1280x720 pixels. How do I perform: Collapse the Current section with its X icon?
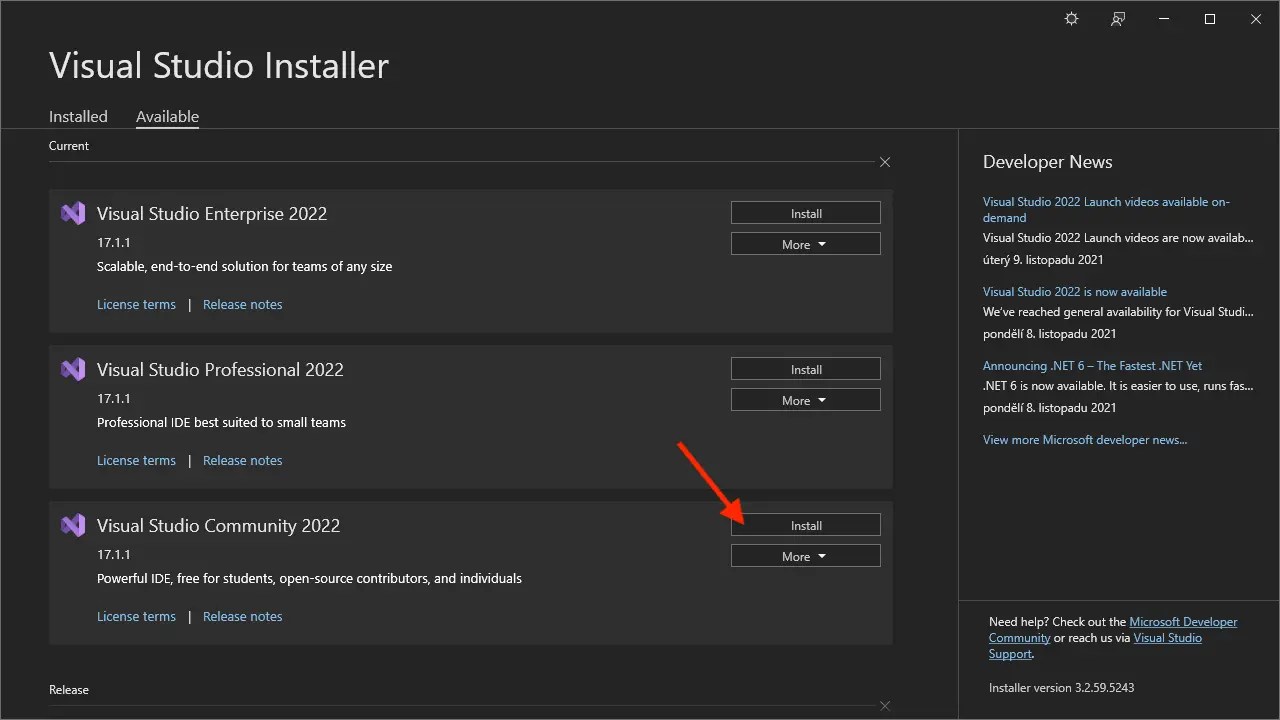[x=885, y=162]
